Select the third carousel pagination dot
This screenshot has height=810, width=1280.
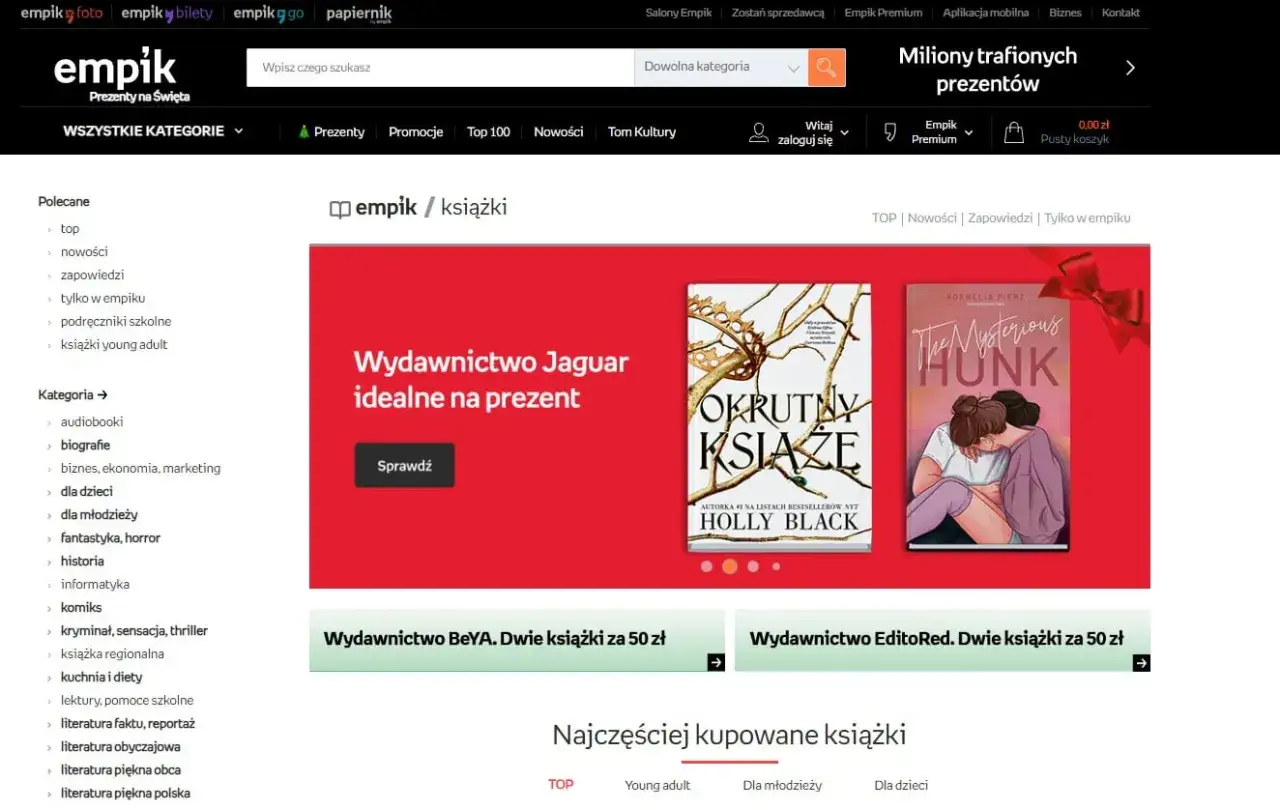[x=753, y=566]
